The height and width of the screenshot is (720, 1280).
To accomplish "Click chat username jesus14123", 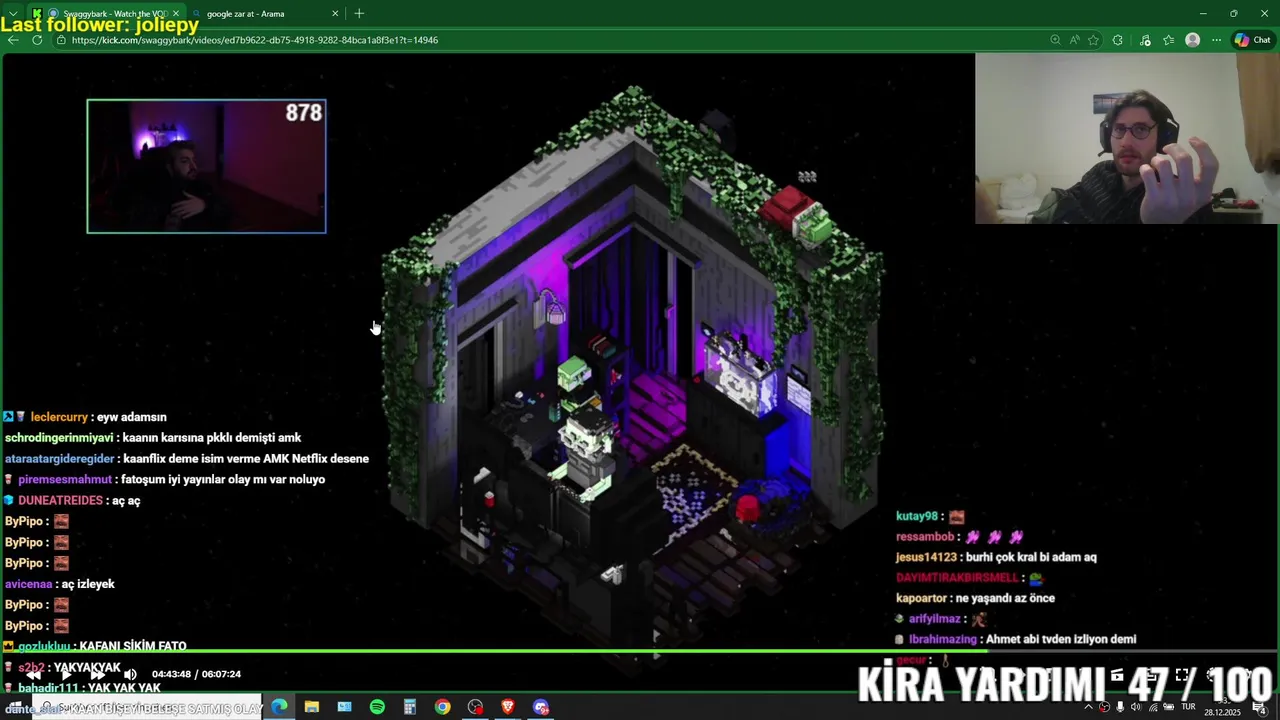I will 926,557.
